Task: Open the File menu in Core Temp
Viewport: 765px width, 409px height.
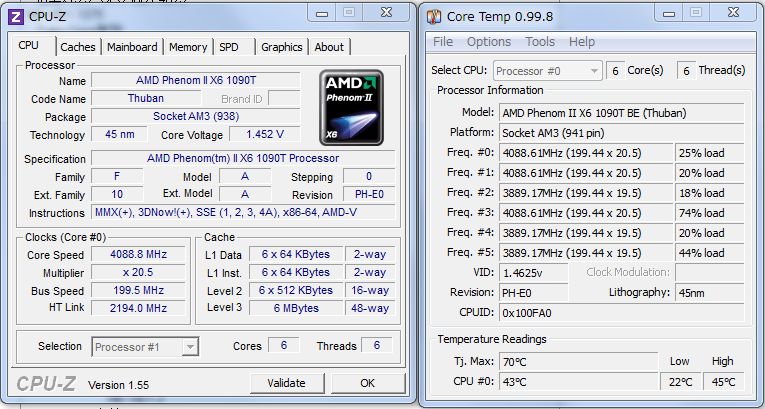Action: [443, 42]
